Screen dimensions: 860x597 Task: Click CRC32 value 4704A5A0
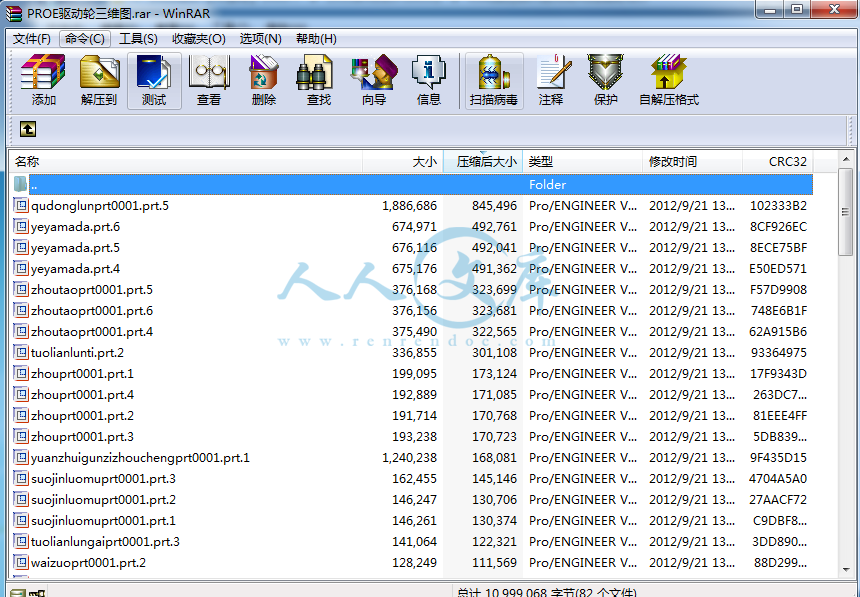[778, 478]
